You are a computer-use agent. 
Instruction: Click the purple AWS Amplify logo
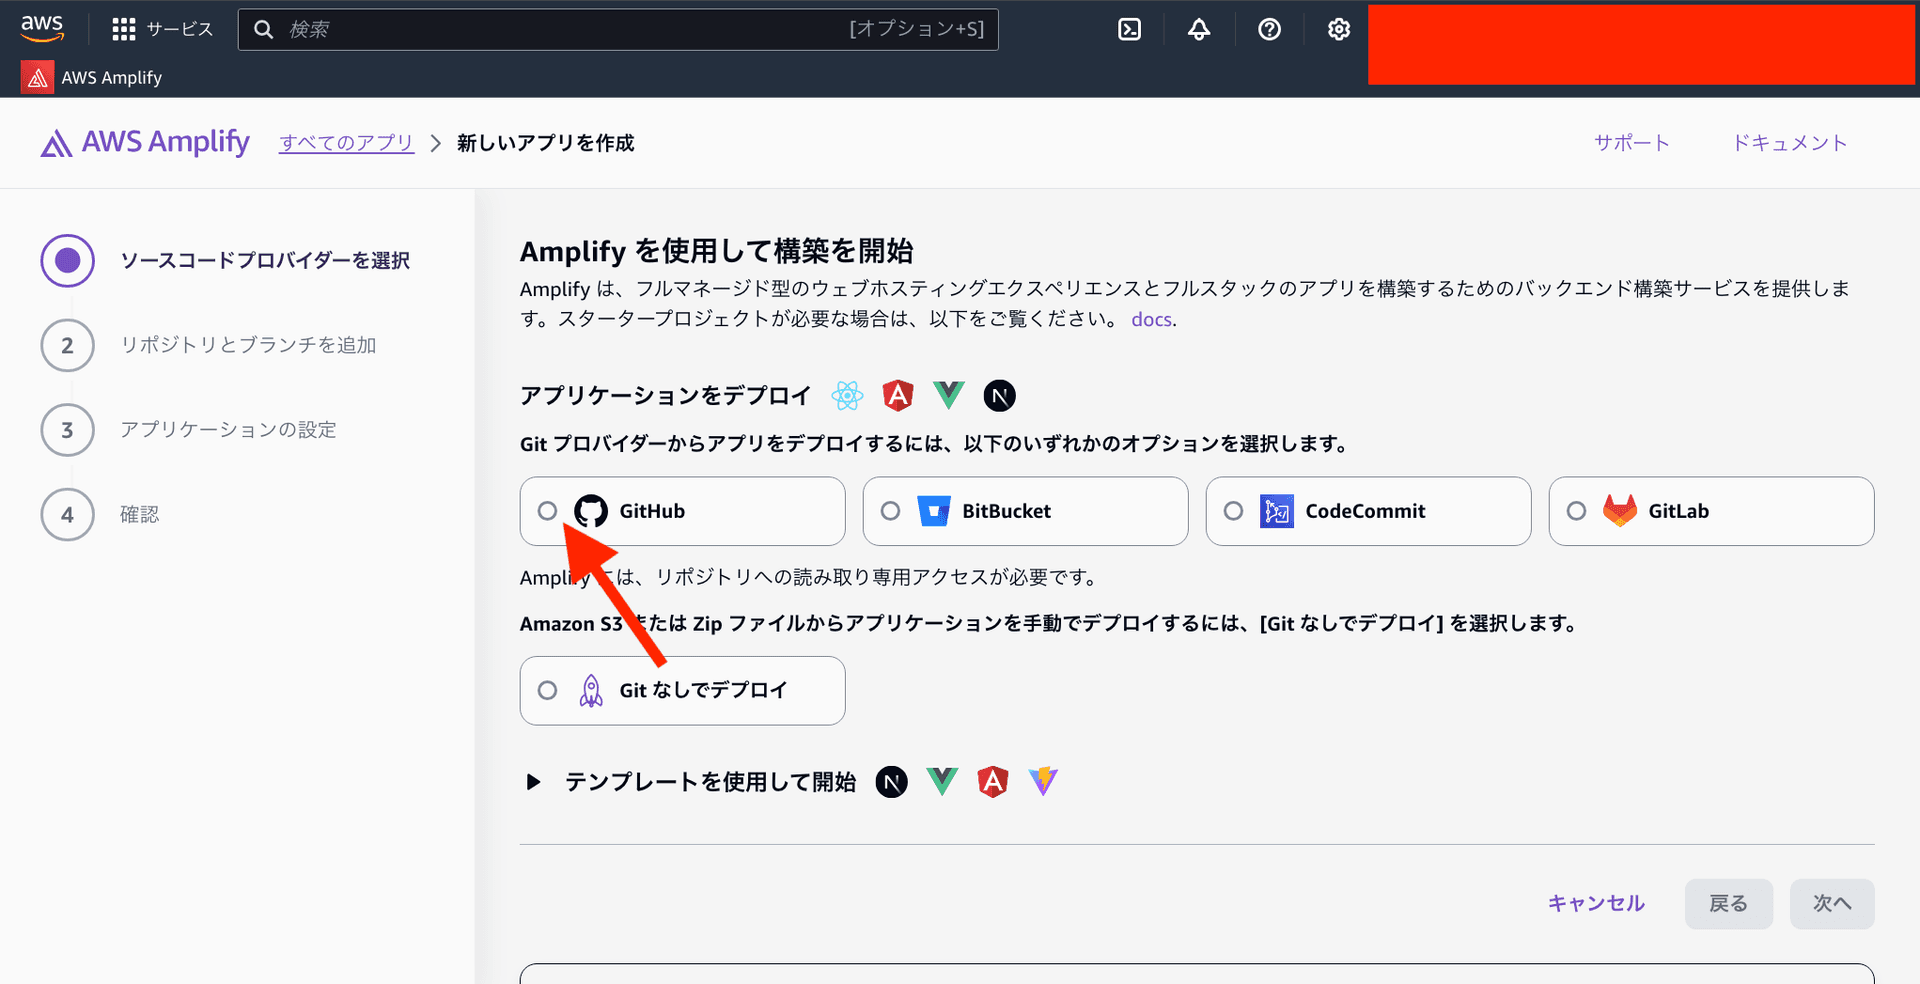click(x=145, y=143)
